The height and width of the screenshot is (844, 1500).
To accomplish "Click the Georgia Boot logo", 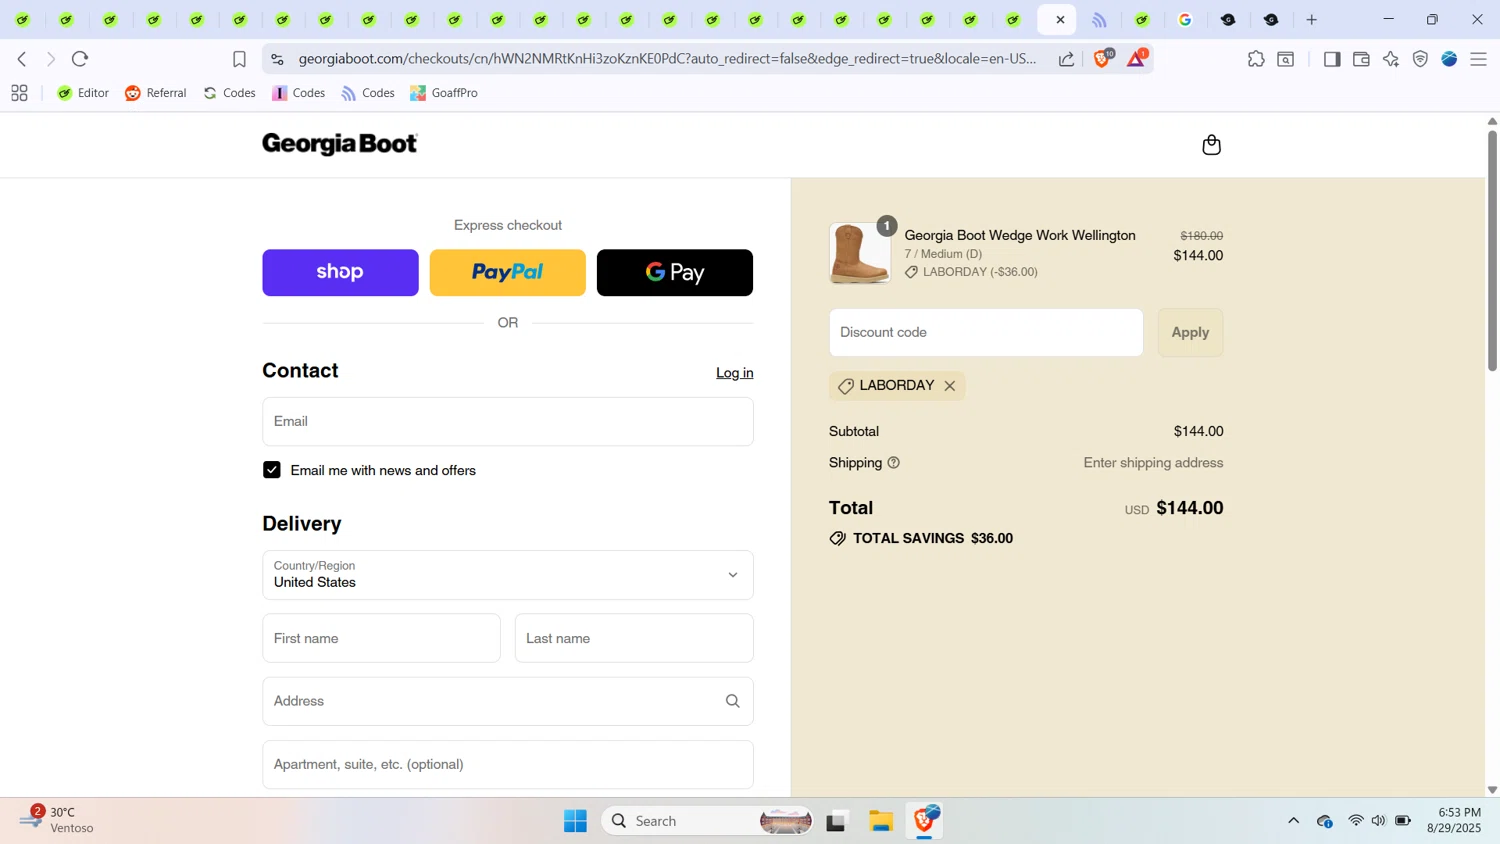I will pyautogui.click(x=340, y=145).
